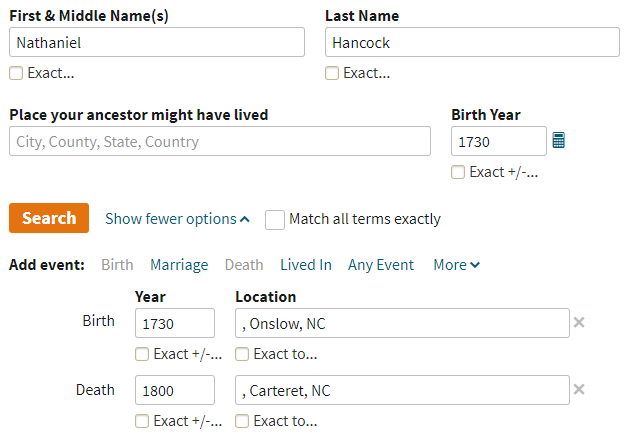Toggle Exact checkbox under last name
This screenshot has width=627, height=439.
332,73
